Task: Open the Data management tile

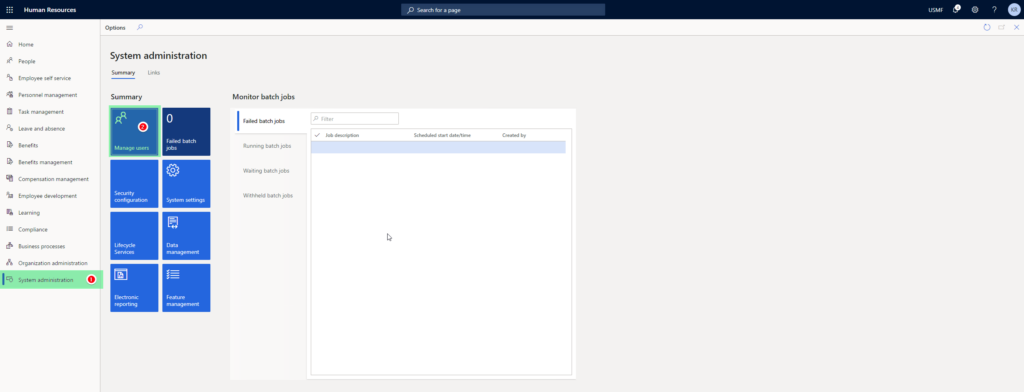Action: [x=186, y=235]
